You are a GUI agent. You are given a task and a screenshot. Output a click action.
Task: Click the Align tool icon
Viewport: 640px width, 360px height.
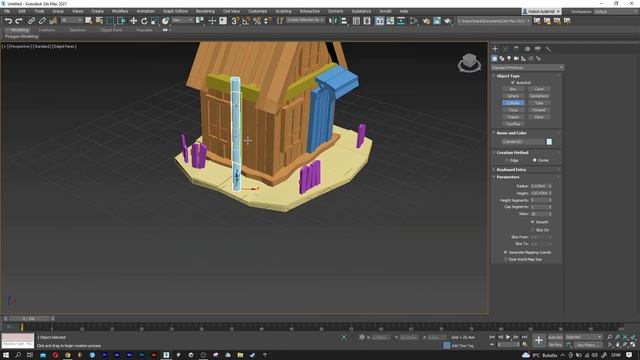(x=344, y=21)
